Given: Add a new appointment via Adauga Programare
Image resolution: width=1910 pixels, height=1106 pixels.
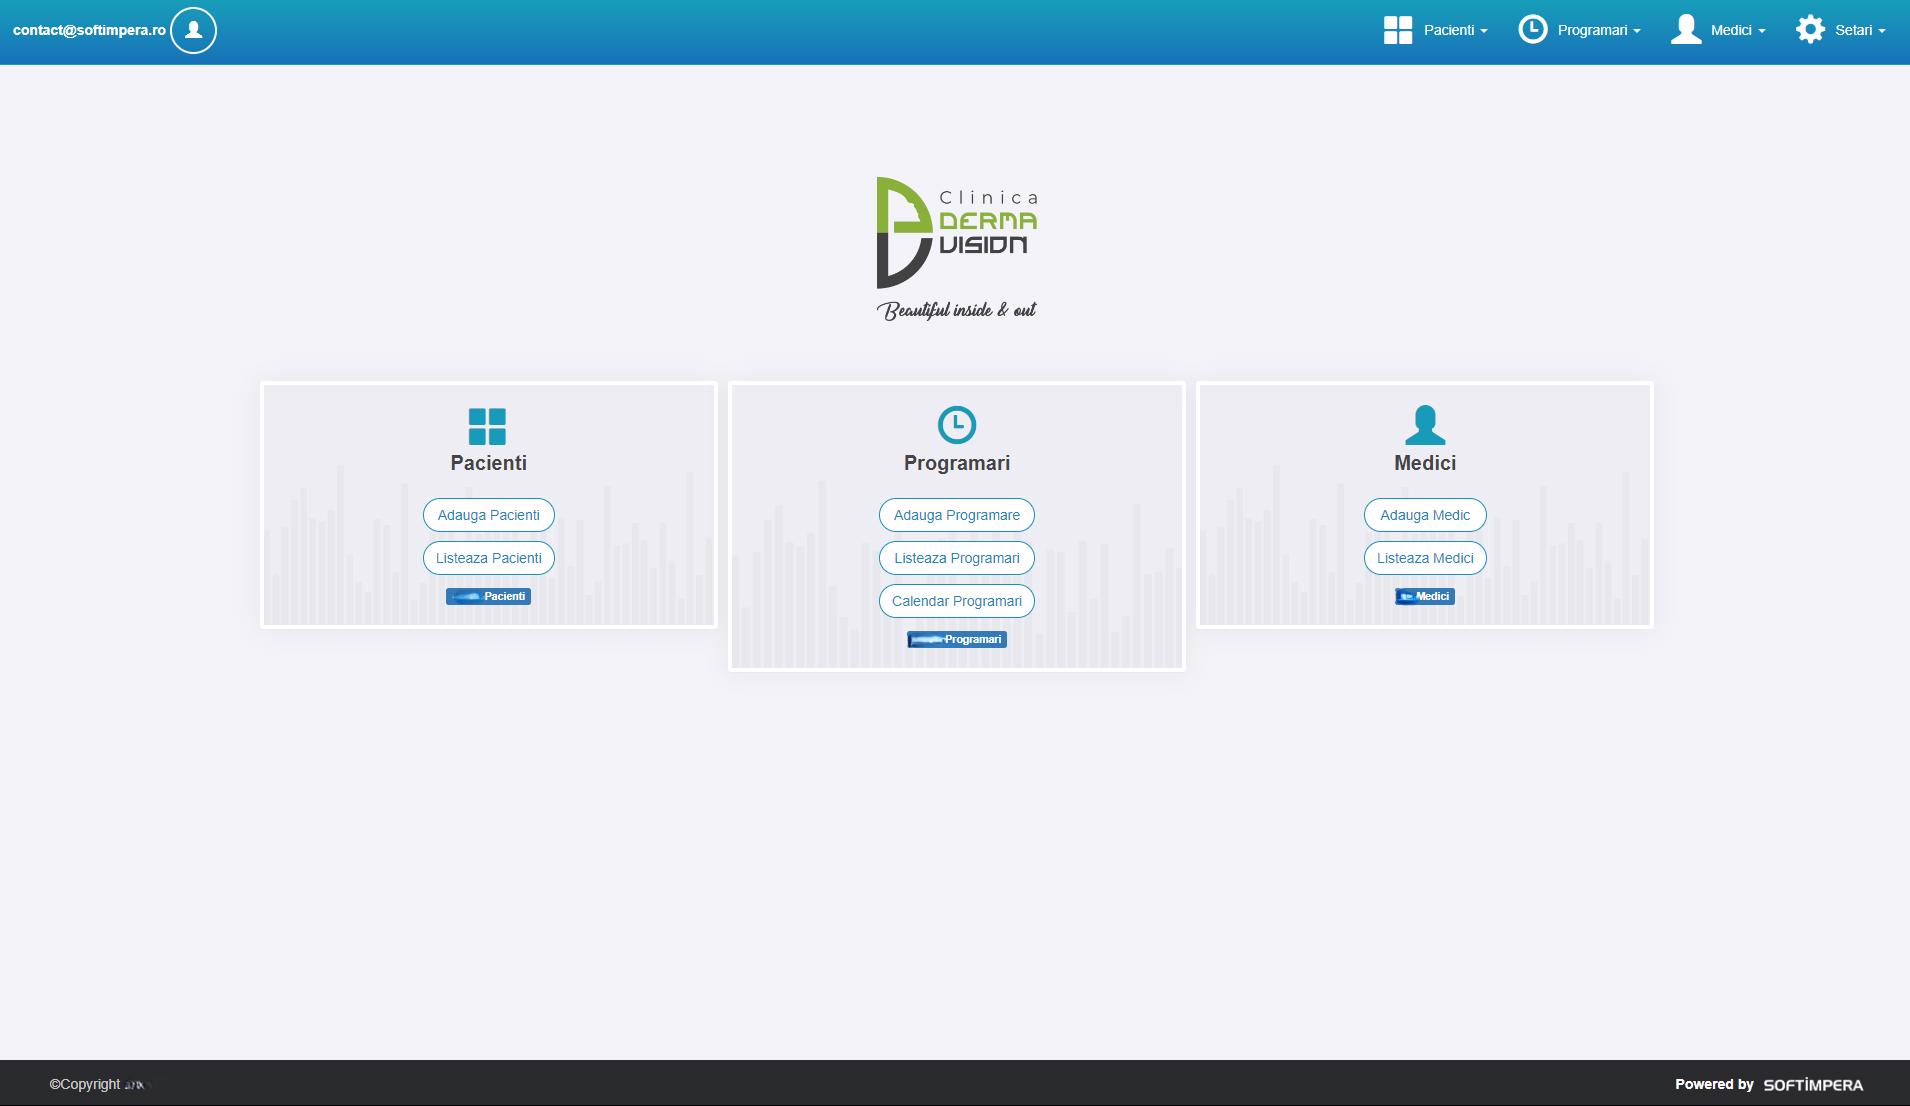Looking at the screenshot, I should click(957, 515).
